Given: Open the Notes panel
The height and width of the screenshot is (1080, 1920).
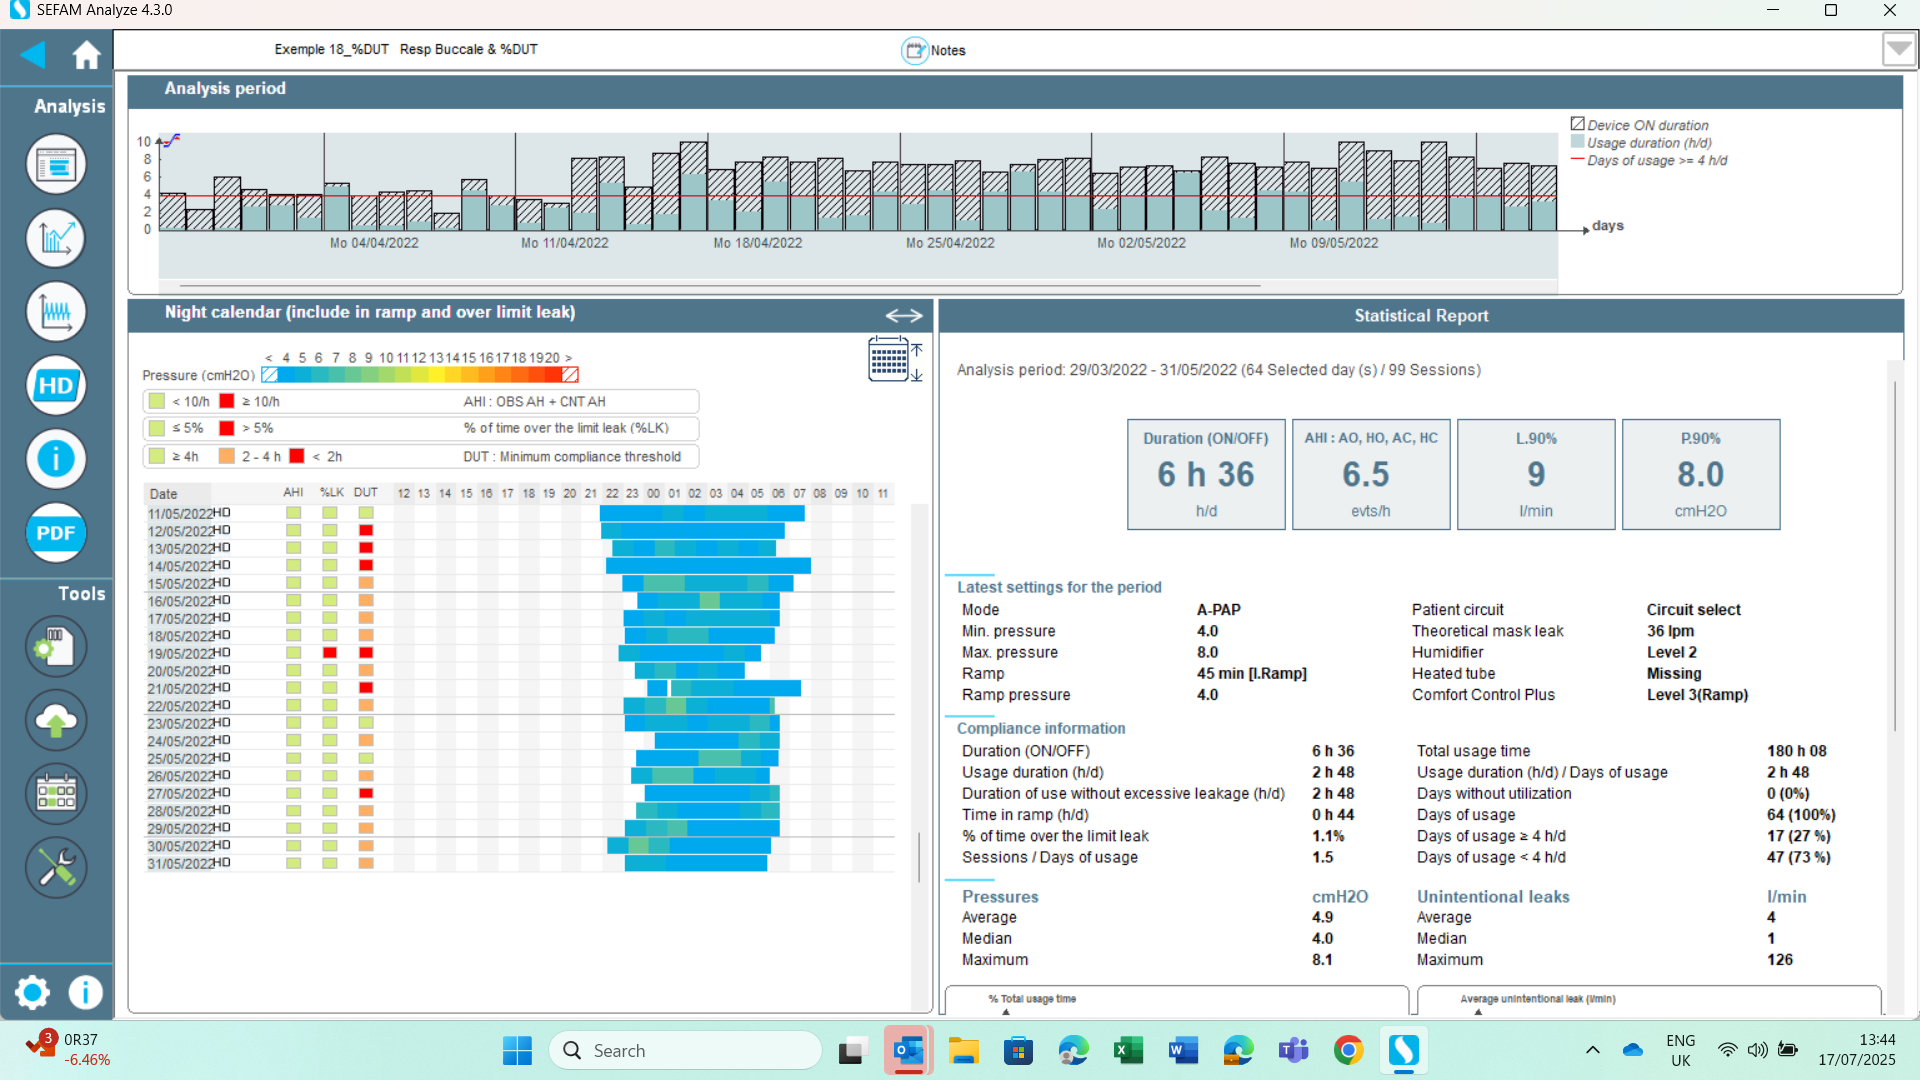Looking at the screenshot, I should 933,50.
